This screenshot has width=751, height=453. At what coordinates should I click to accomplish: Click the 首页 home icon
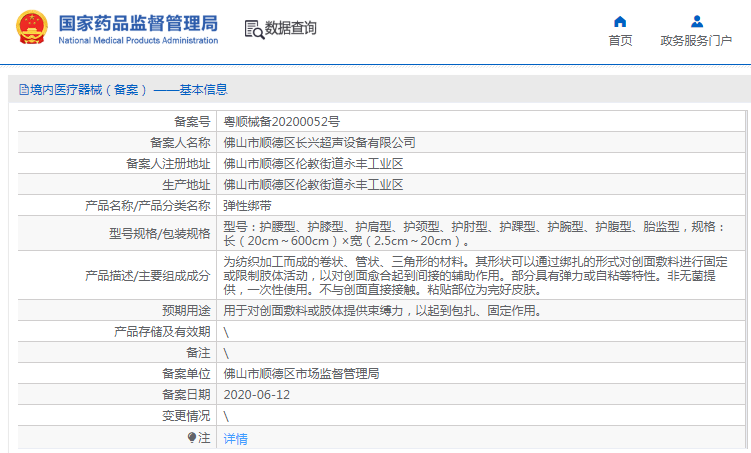pyautogui.click(x=620, y=22)
